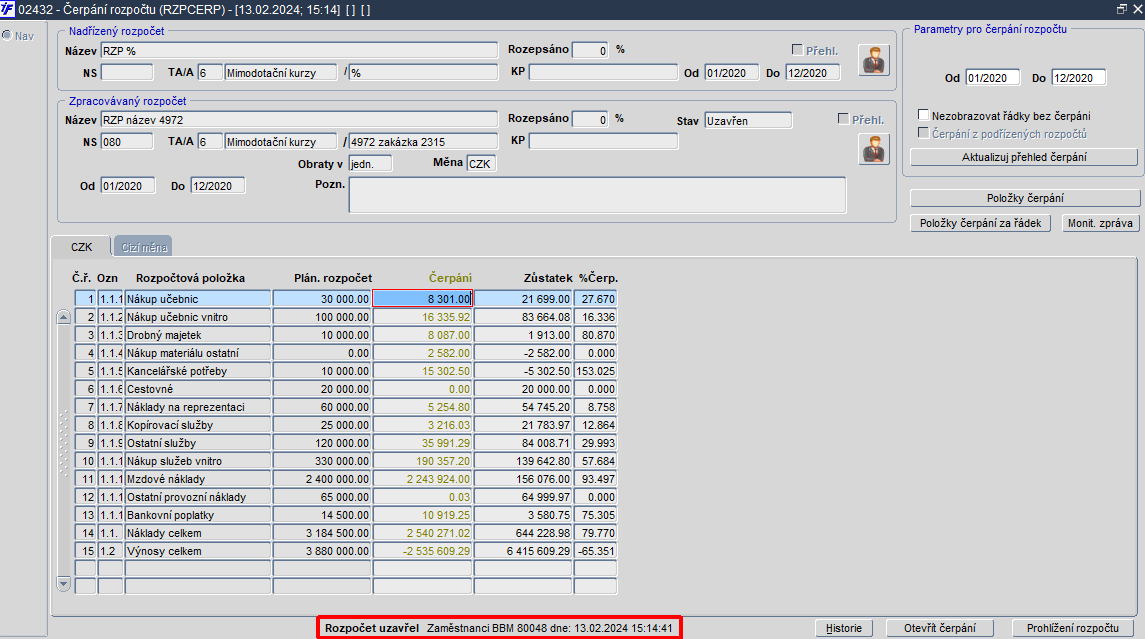
Task: Click Zůstatek value -5 302.50
Action: (x=523, y=371)
